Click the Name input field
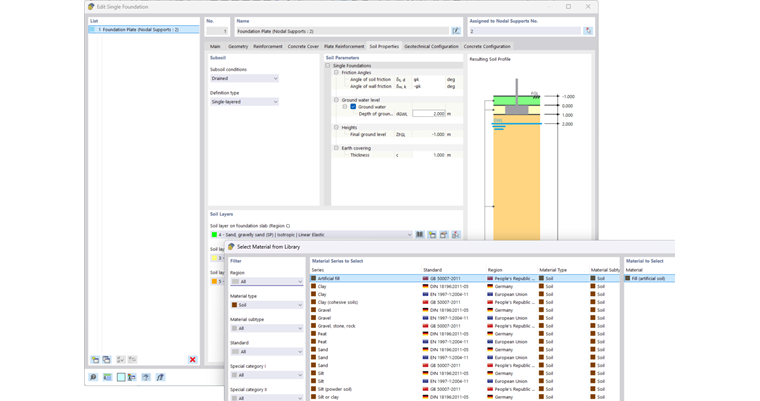The image size is (760, 401). (x=342, y=31)
